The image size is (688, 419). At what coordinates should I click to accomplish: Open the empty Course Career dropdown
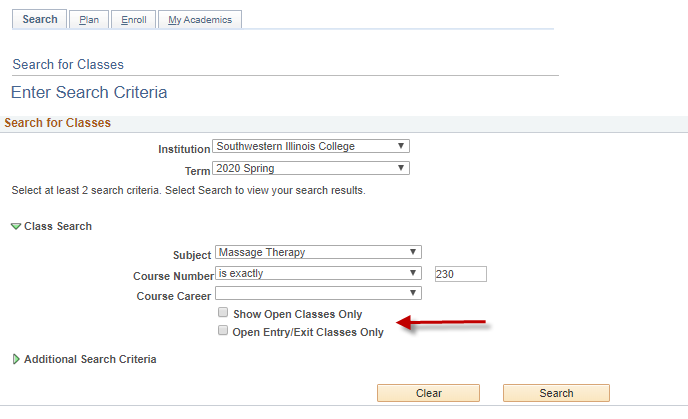(318, 294)
